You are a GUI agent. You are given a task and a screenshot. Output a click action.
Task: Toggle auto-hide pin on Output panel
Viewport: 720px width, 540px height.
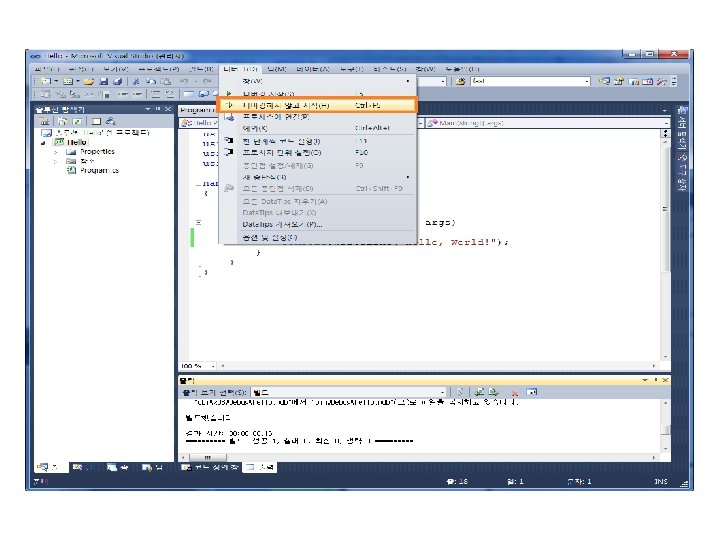coord(655,380)
